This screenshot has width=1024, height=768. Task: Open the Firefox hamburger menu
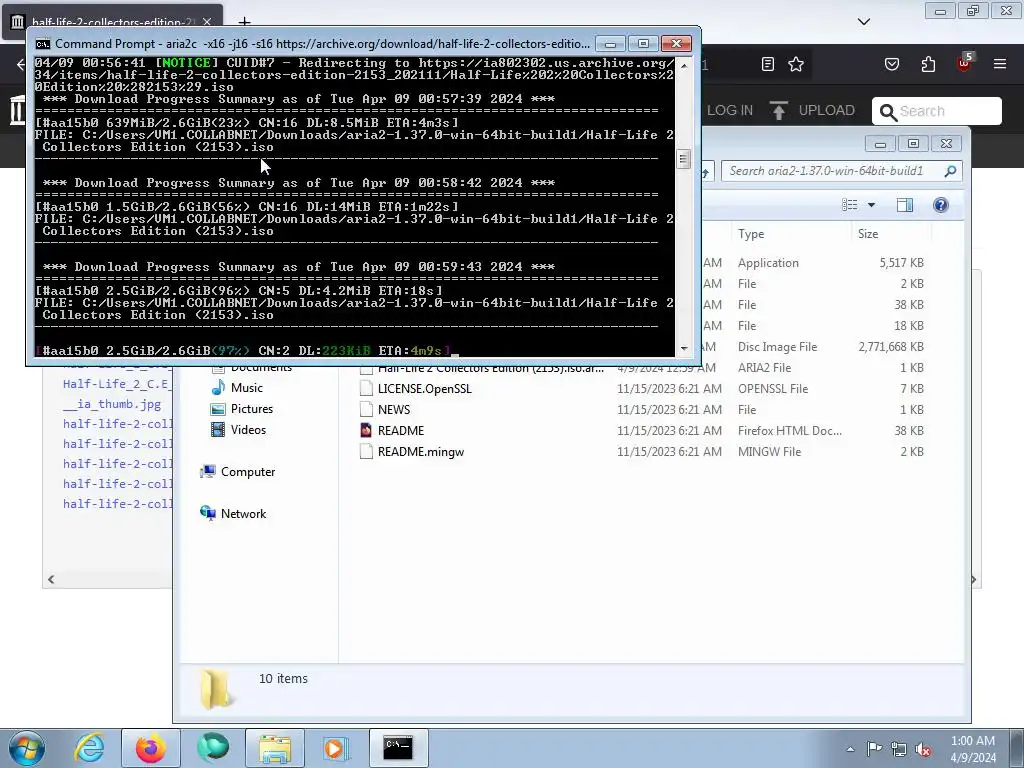click(x=1000, y=64)
